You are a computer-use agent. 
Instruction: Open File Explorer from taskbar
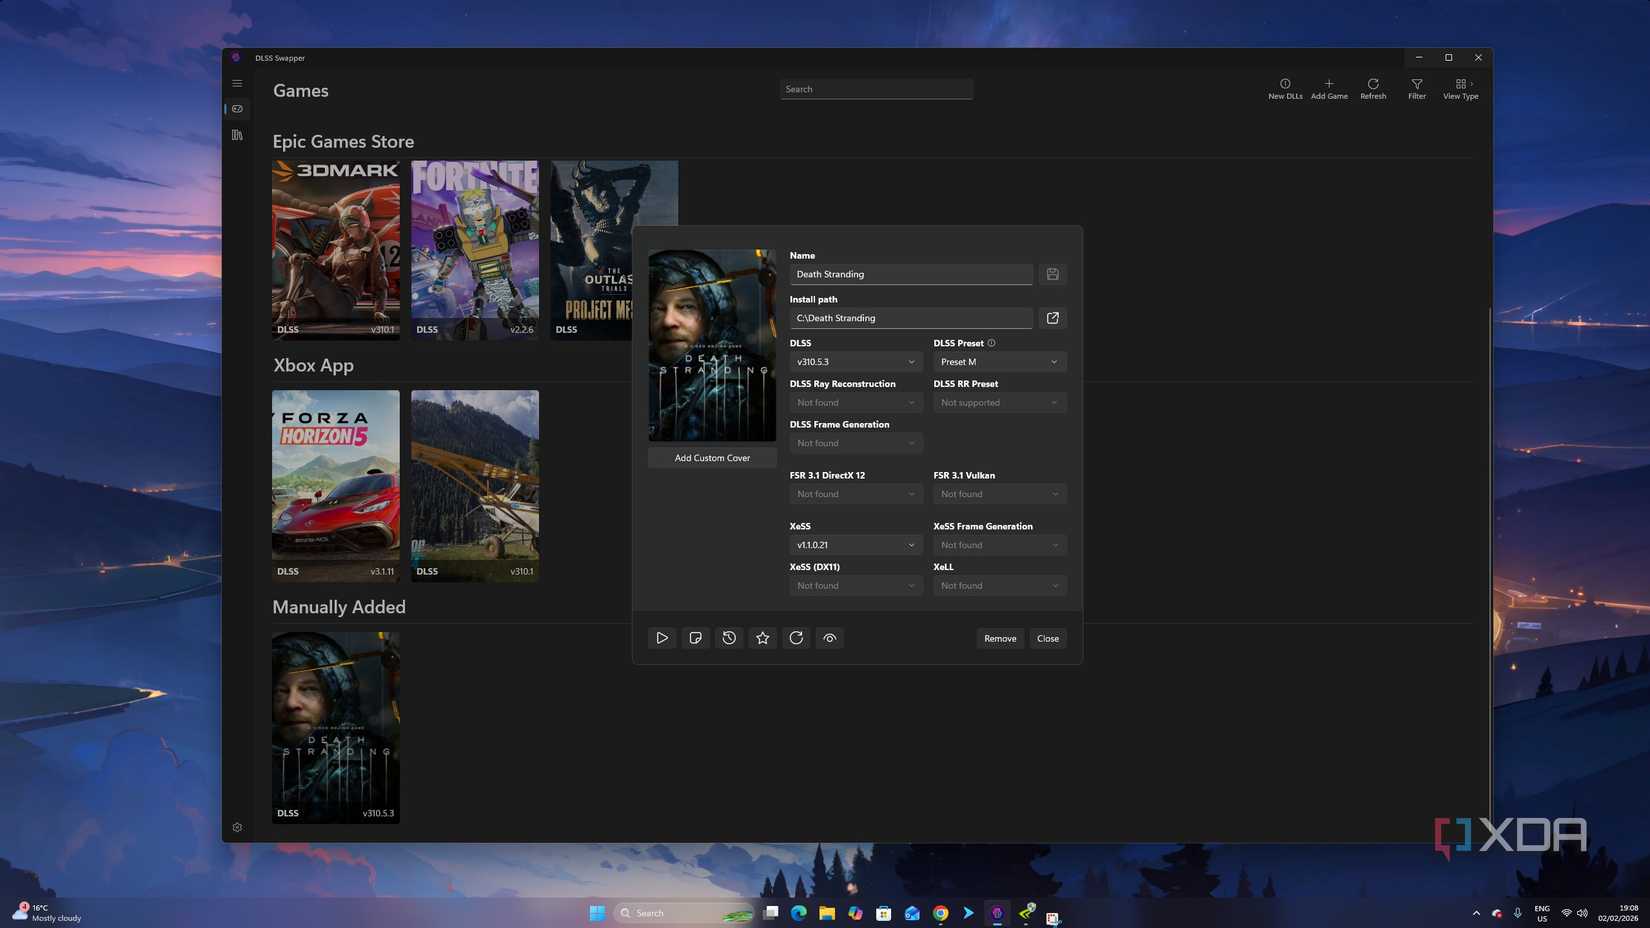click(x=827, y=913)
